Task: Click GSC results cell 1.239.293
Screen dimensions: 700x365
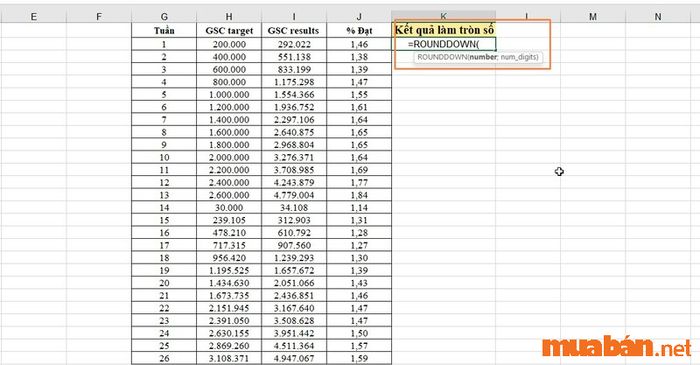Action: 294,258
